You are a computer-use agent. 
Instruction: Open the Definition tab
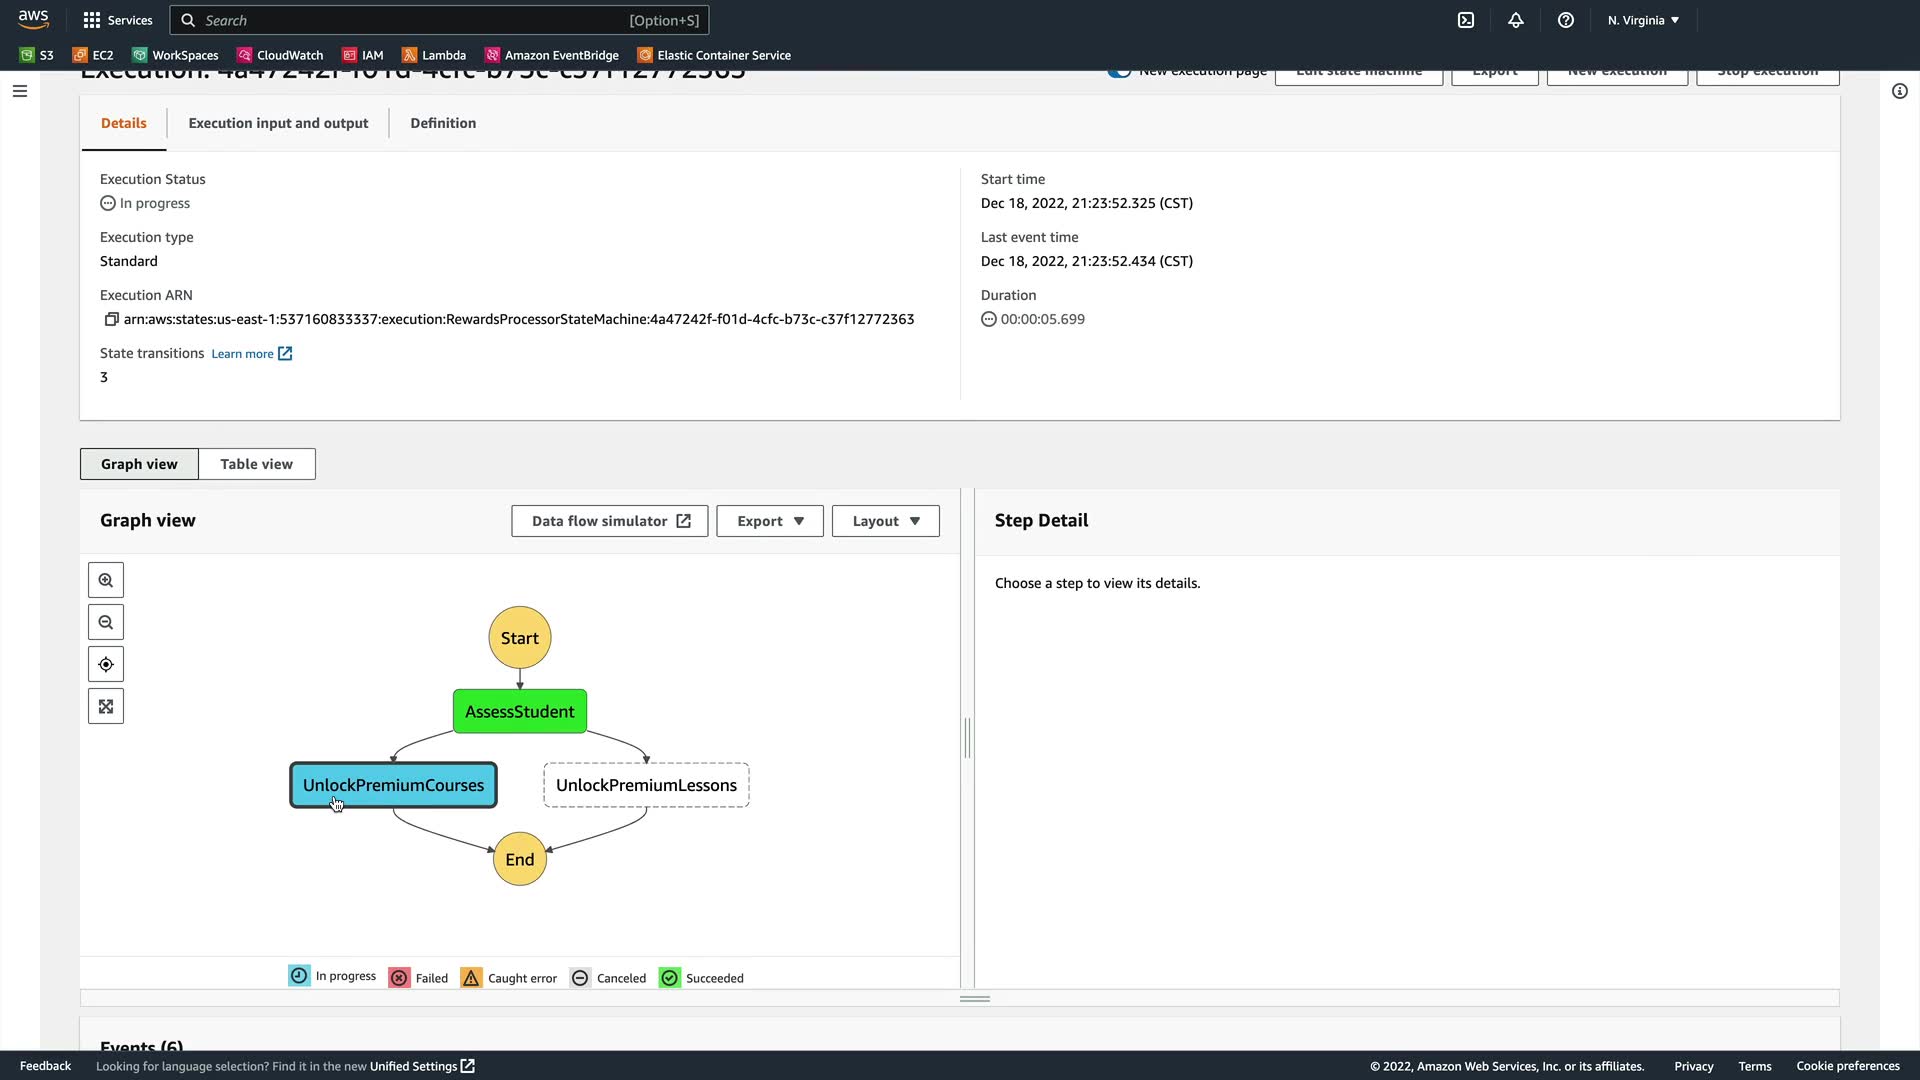tap(443, 123)
